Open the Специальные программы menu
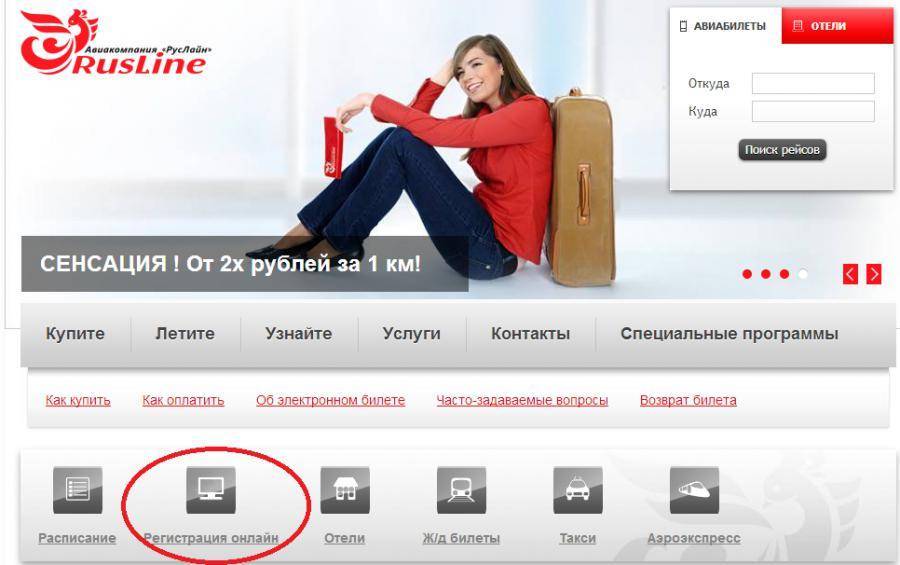 point(729,334)
